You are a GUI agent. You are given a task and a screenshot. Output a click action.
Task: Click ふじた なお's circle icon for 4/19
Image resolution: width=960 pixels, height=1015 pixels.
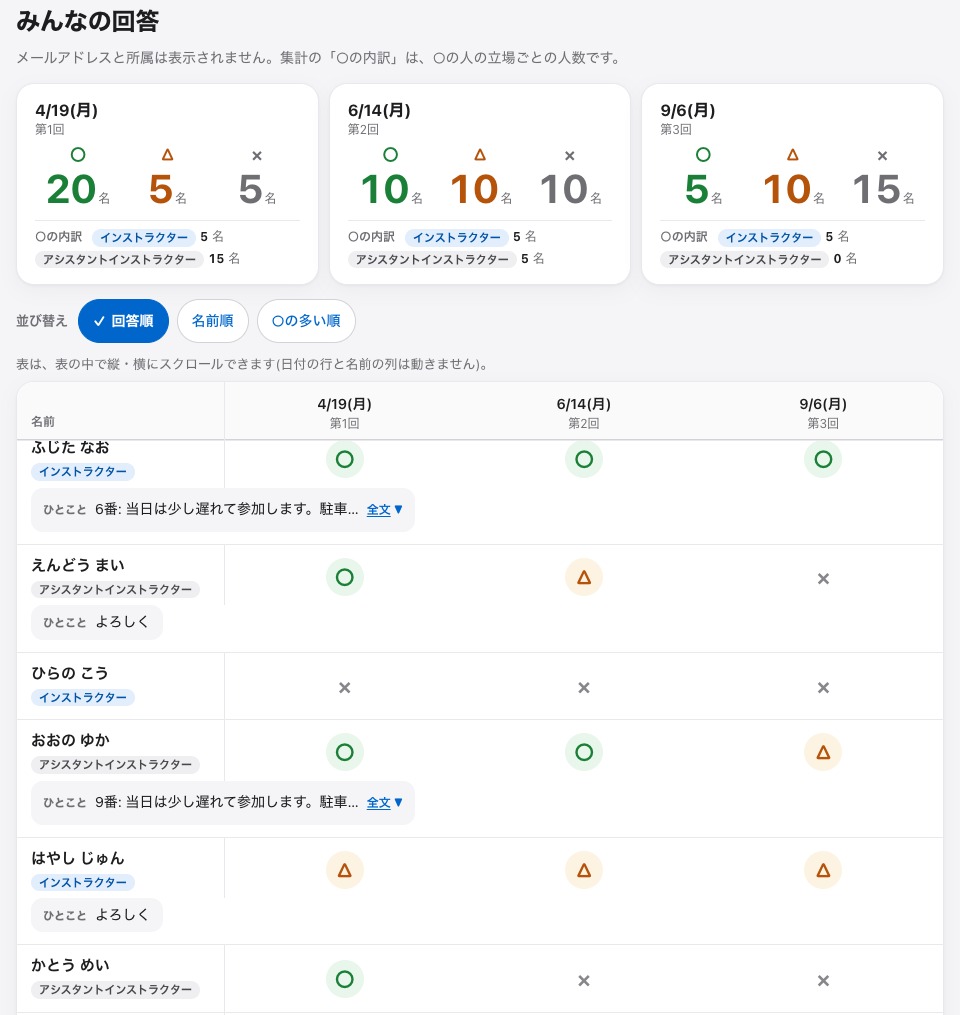(344, 460)
